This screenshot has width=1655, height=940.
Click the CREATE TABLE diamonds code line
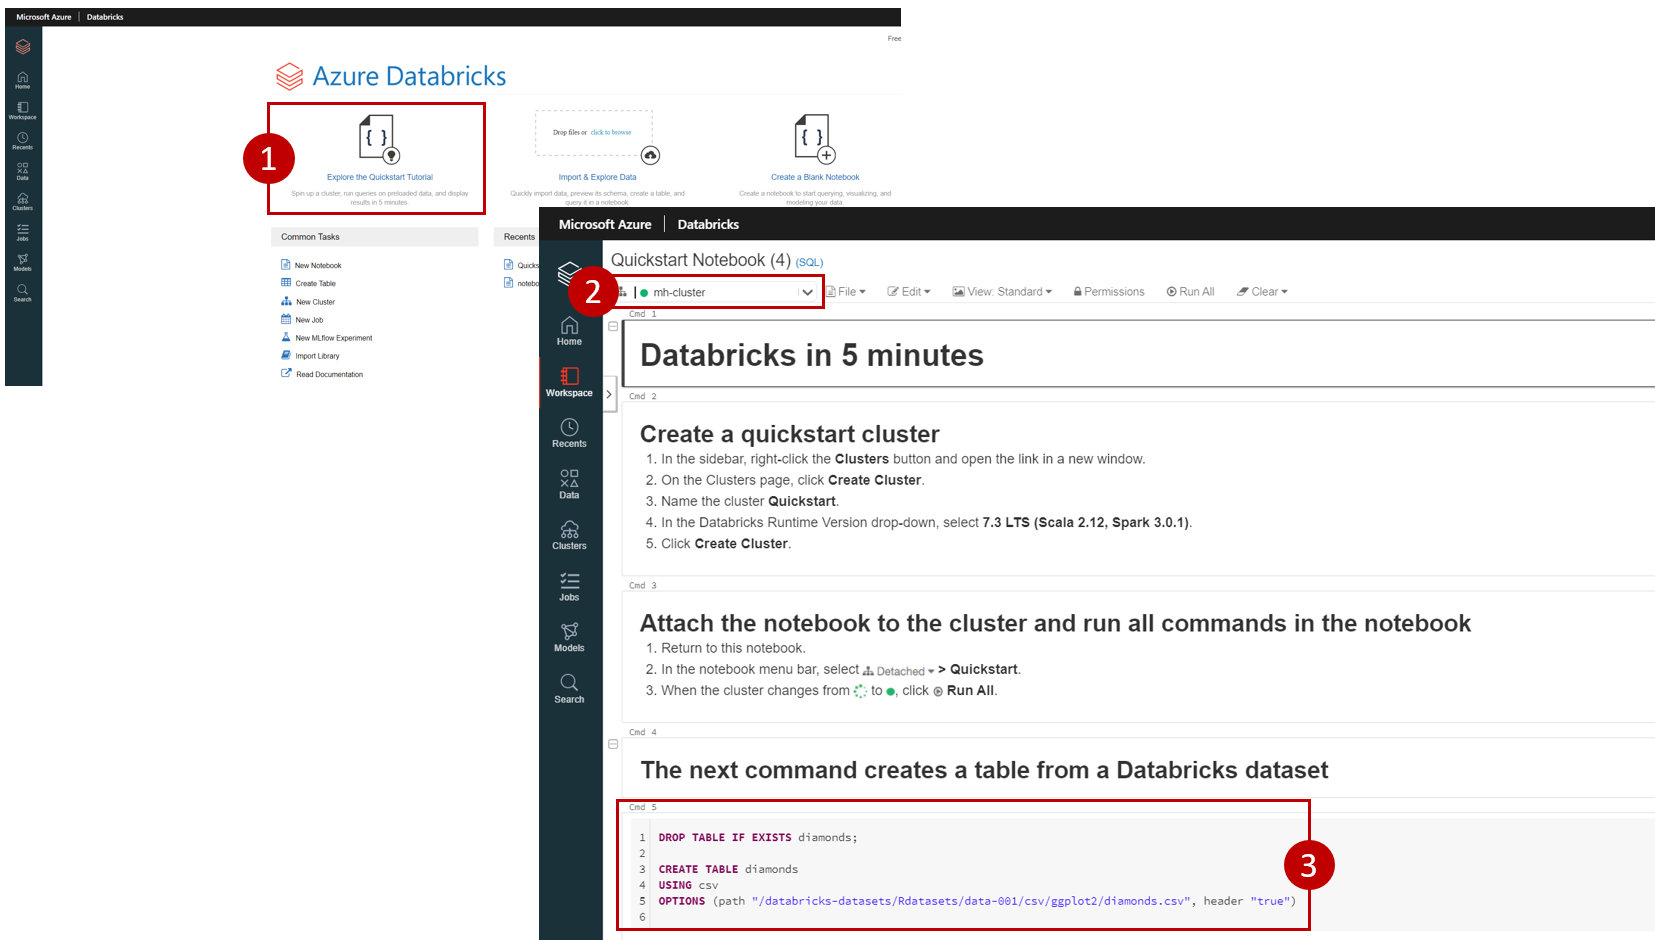tap(728, 870)
